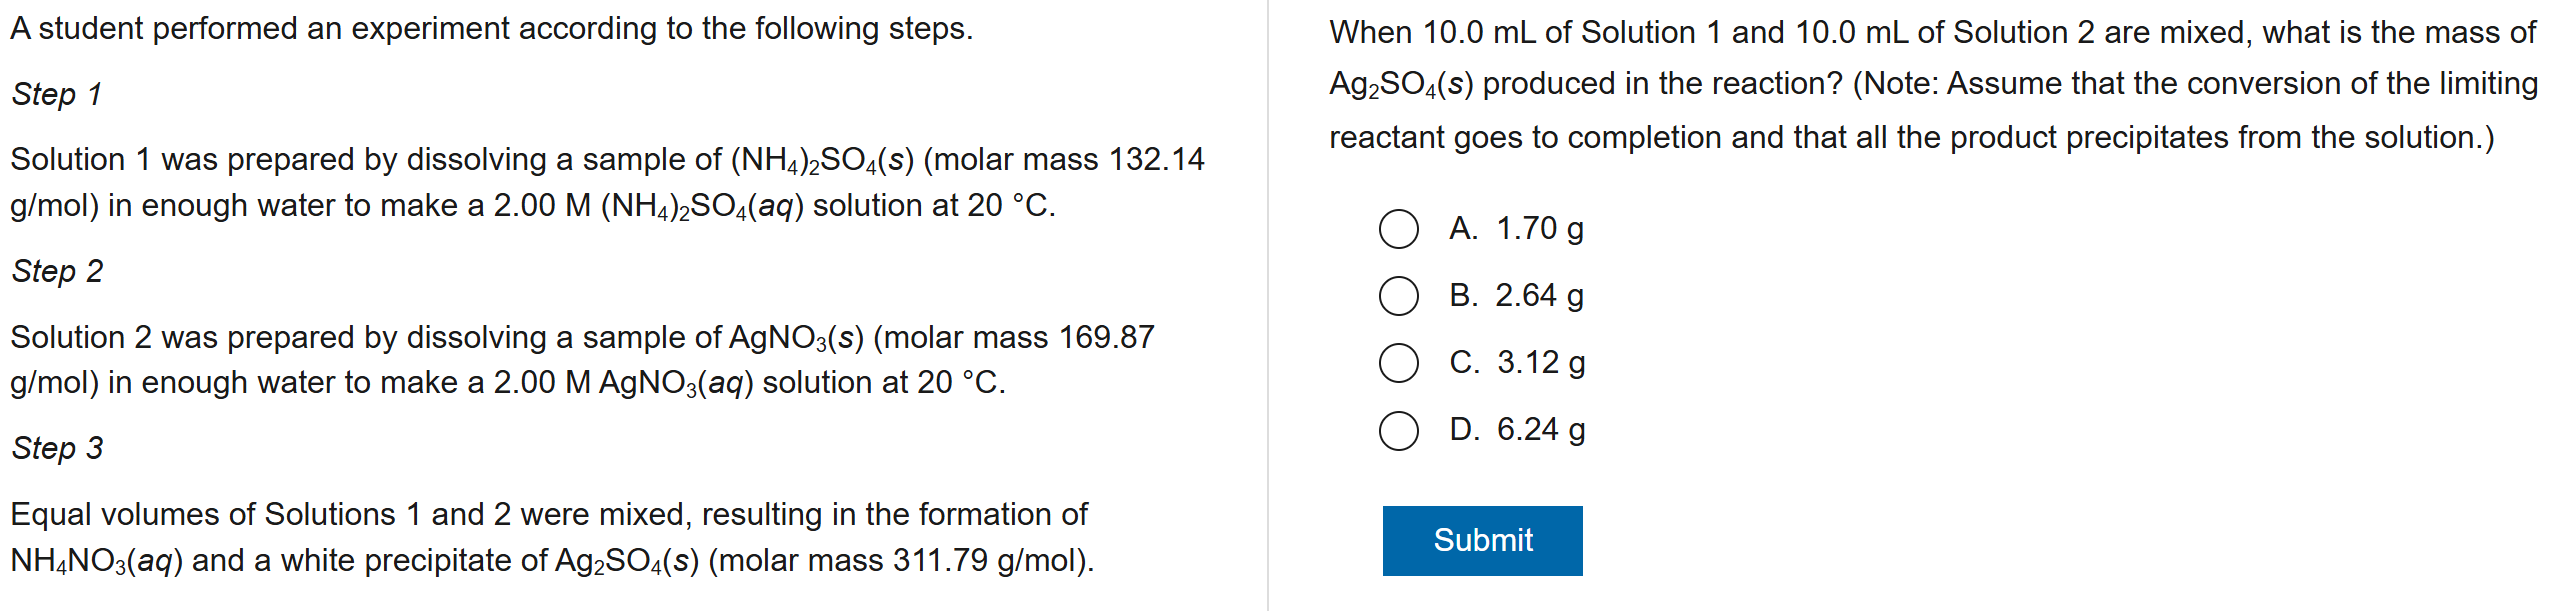Viewport: 2549px width, 611px height.
Task: Choose the radio circle beside 2.64 g
Action: (x=1398, y=296)
